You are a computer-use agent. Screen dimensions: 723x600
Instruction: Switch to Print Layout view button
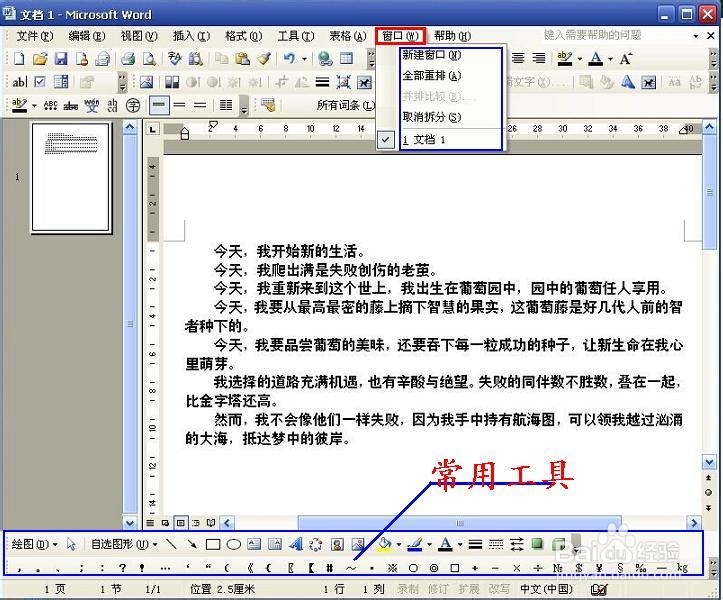181,523
